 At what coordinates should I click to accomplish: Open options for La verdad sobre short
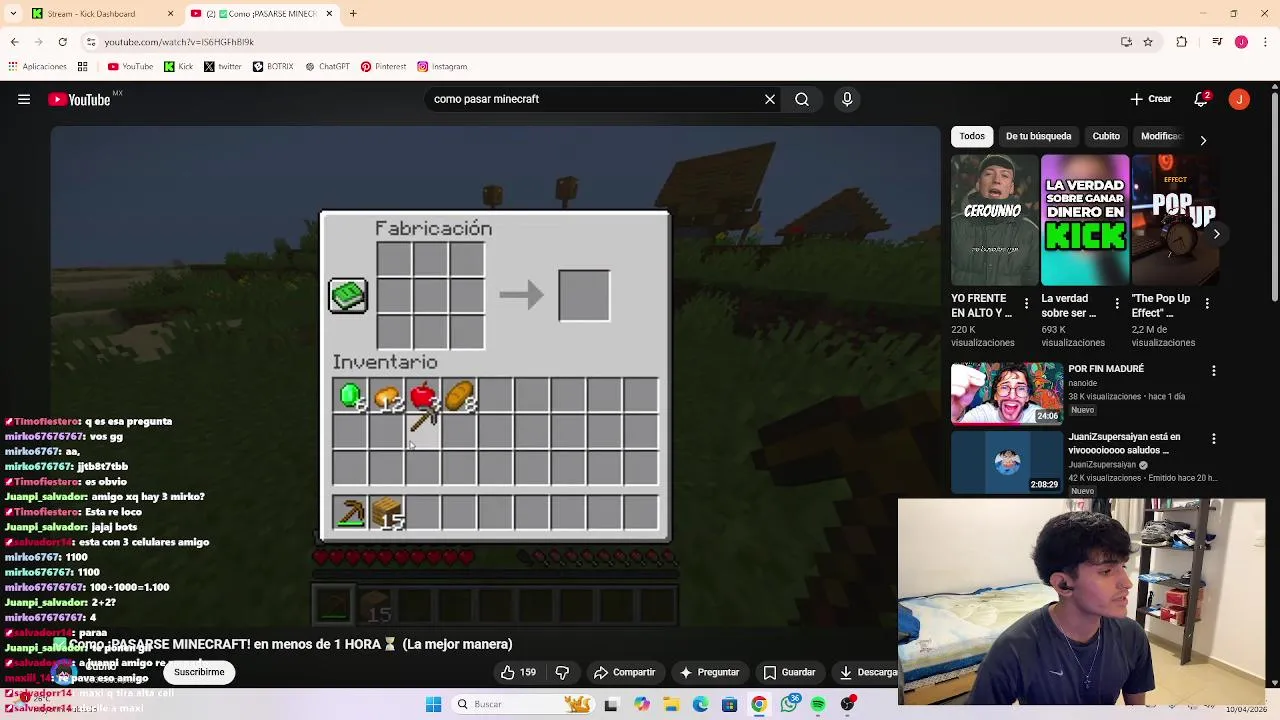coord(1117,303)
